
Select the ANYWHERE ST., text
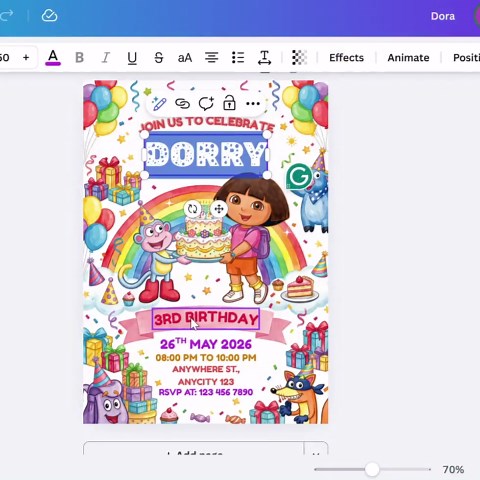tap(206, 369)
